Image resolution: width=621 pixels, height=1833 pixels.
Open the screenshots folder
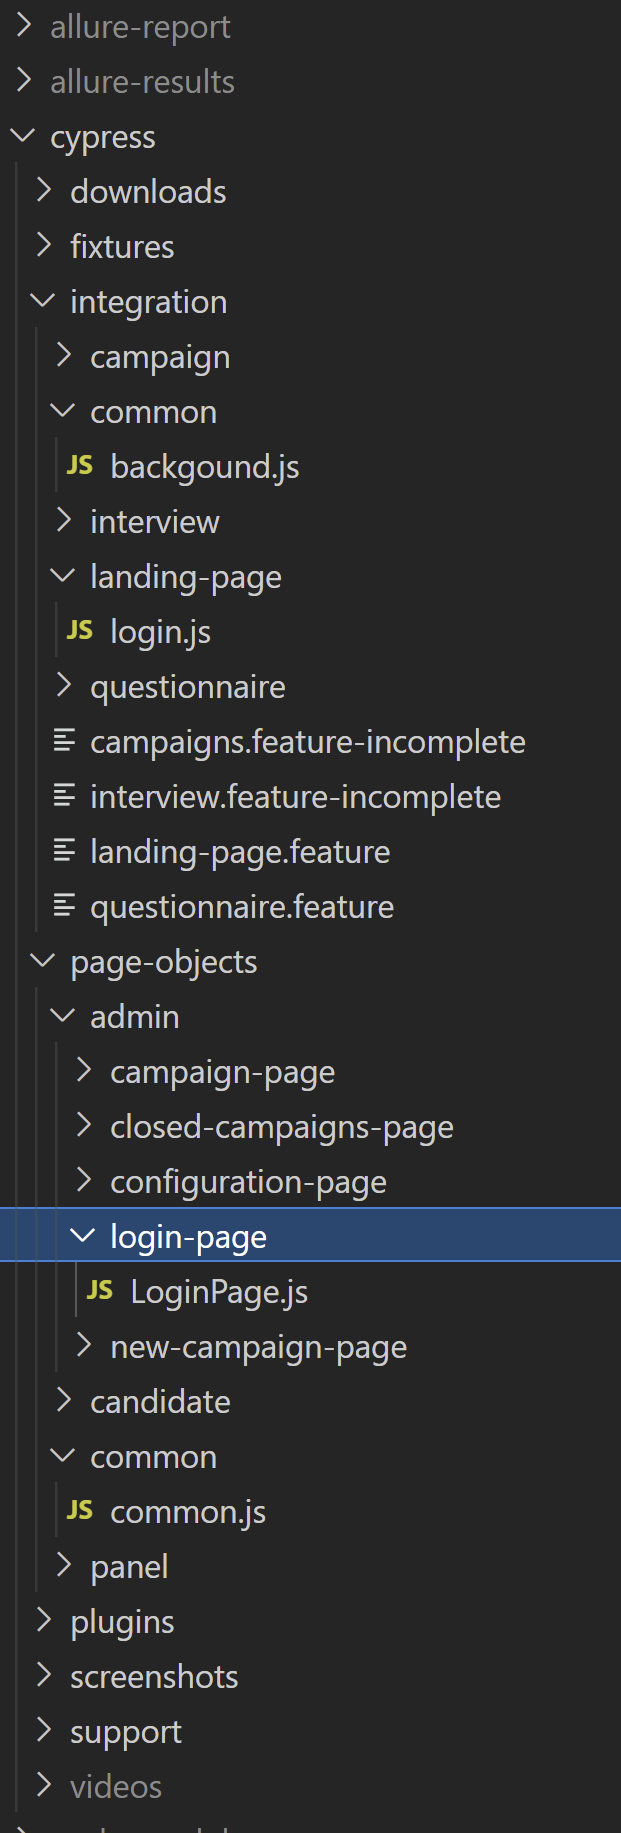pyautogui.click(x=154, y=1677)
